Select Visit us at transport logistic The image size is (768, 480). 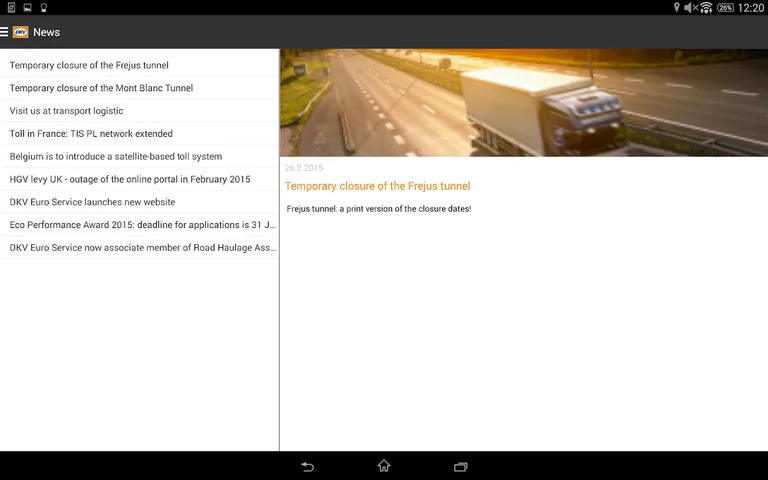coord(140,111)
